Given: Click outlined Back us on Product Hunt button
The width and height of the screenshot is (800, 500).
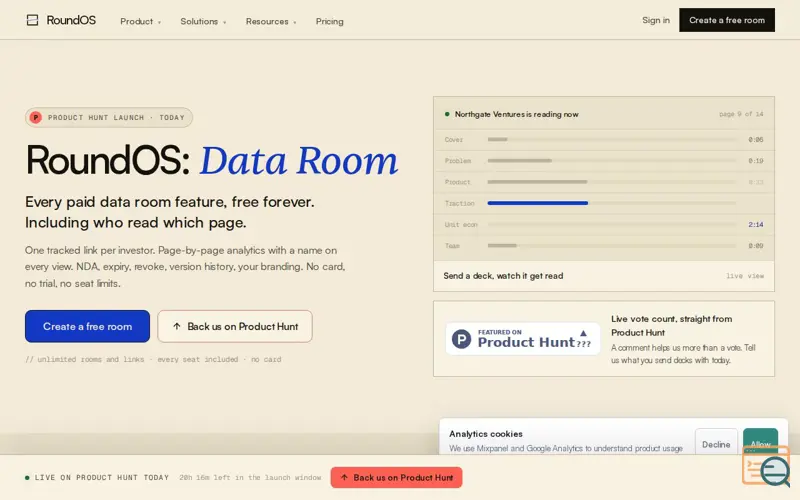Looking at the screenshot, I should click(x=235, y=327).
